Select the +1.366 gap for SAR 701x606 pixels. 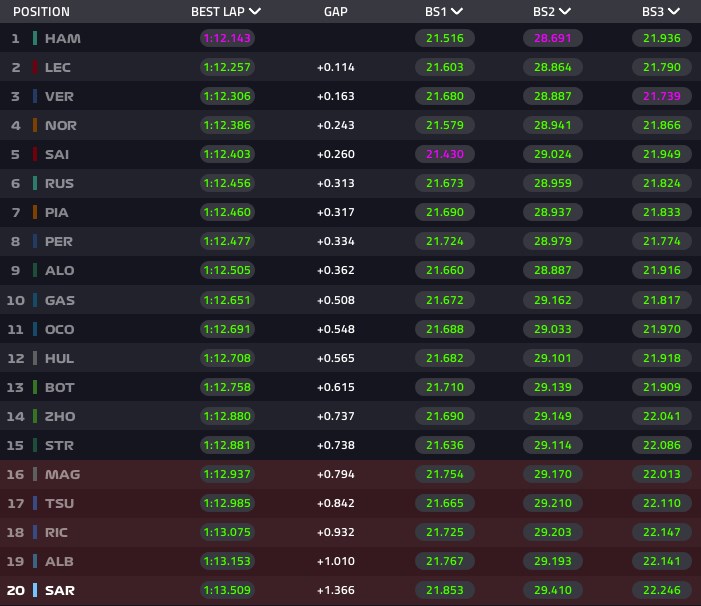(336, 590)
